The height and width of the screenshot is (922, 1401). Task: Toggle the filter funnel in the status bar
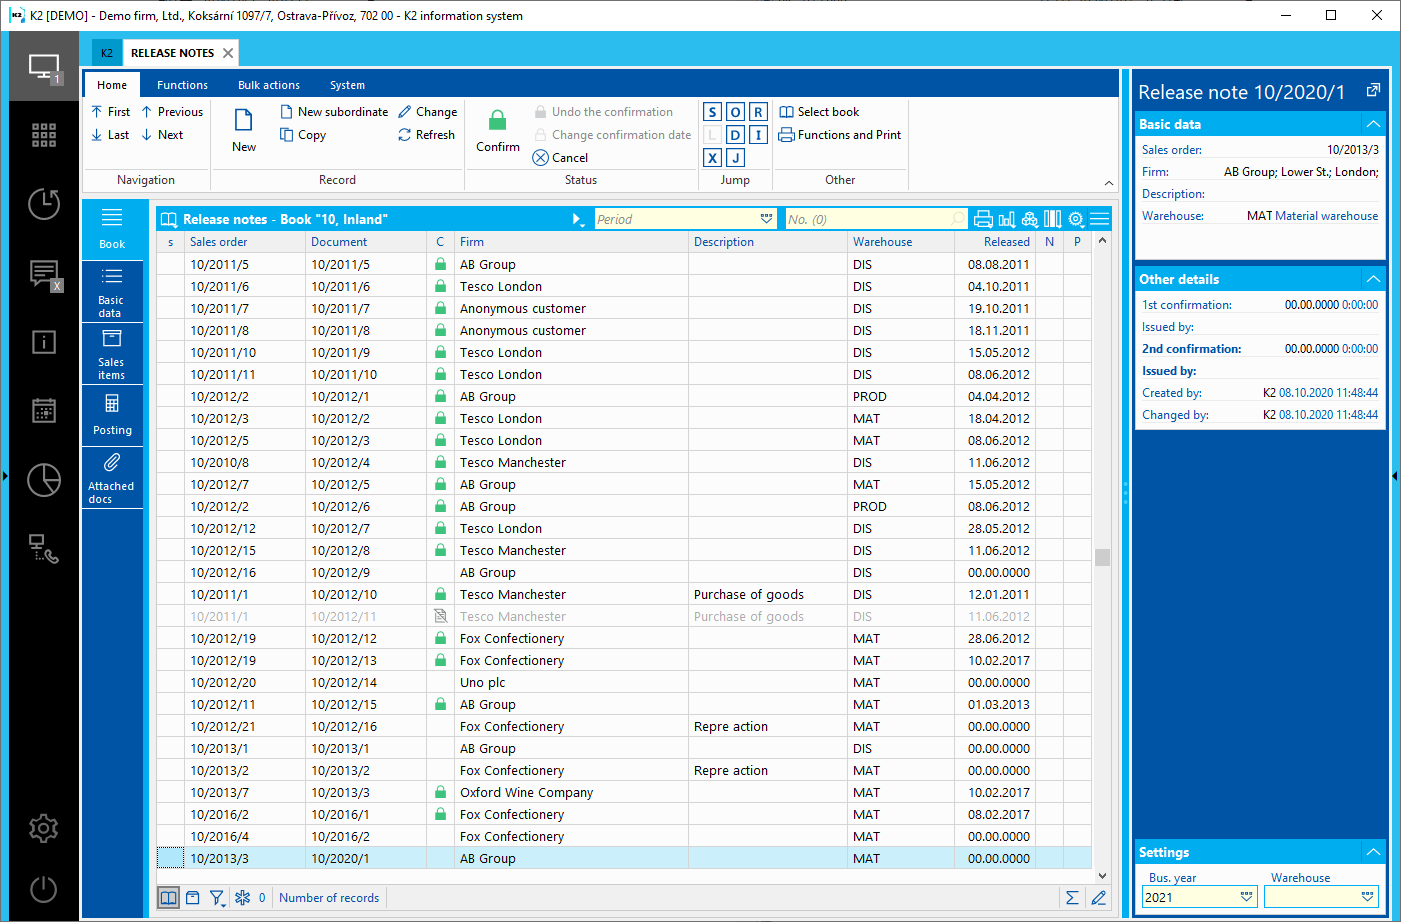click(217, 898)
